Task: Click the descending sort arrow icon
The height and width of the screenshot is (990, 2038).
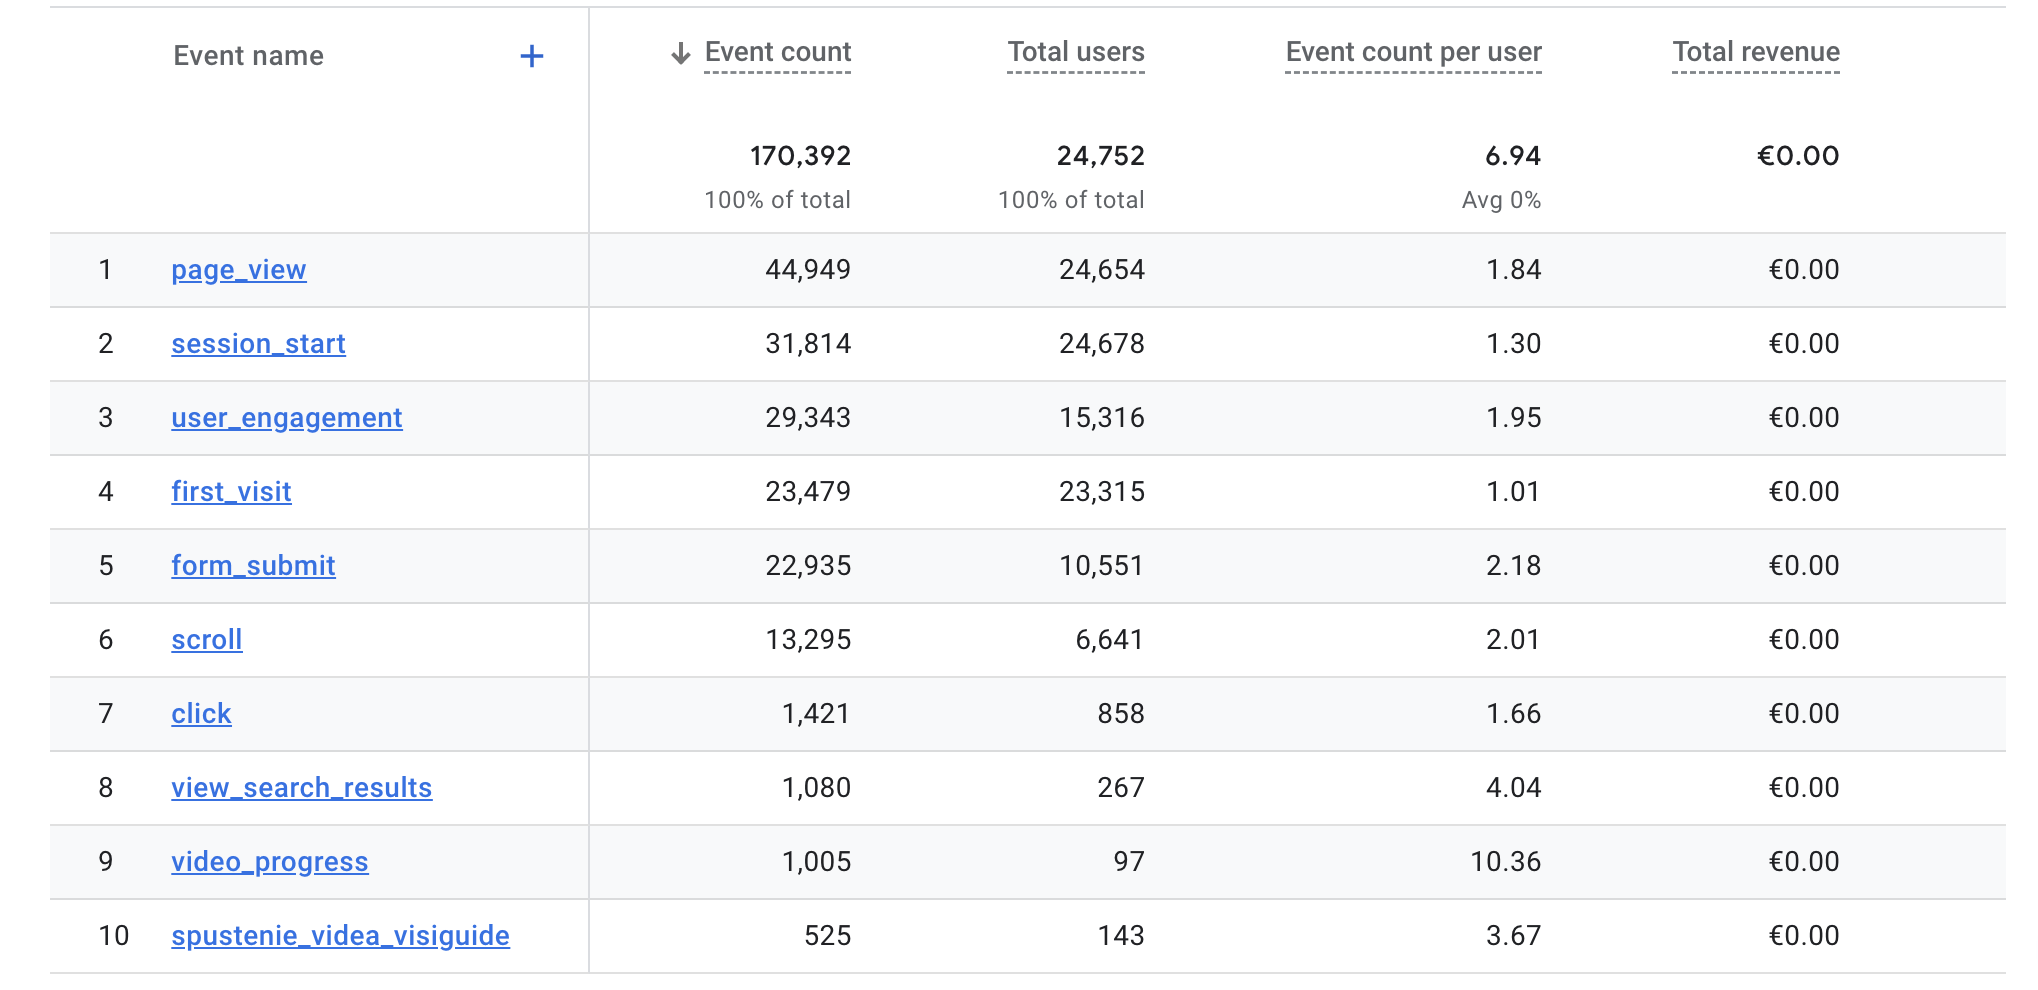Action: (681, 53)
